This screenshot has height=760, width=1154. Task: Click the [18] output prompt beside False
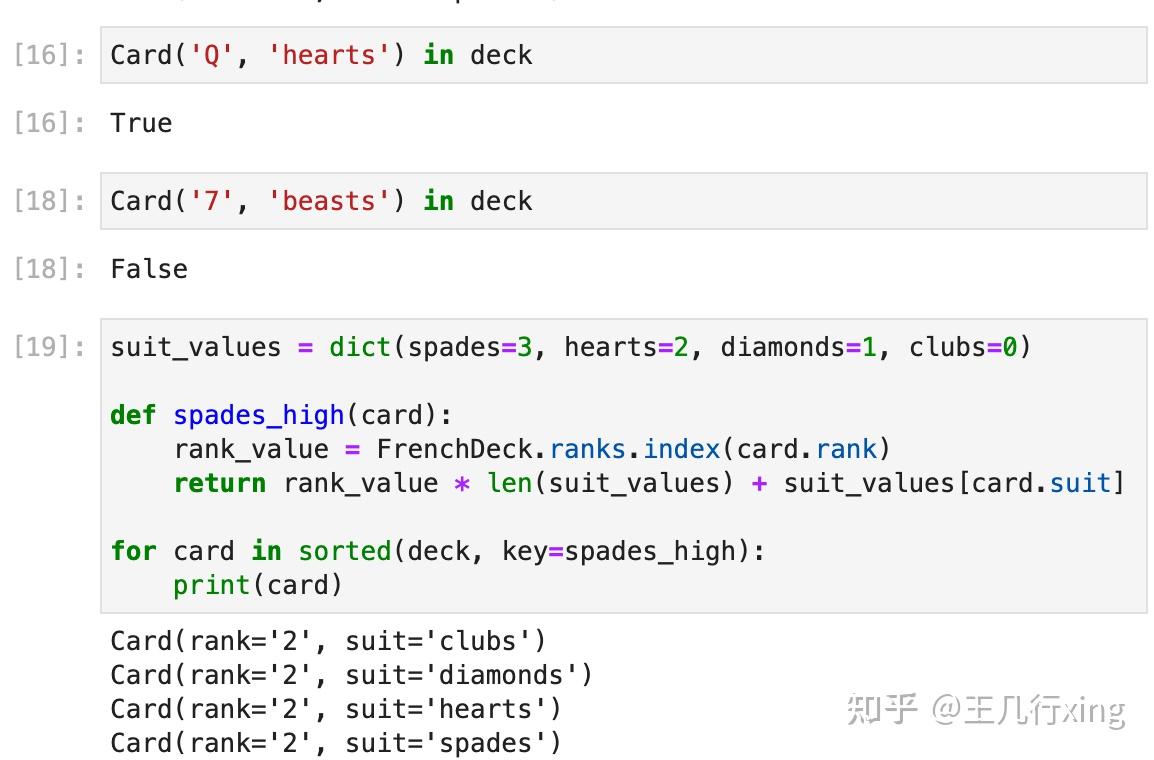click(x=49, y=269)
